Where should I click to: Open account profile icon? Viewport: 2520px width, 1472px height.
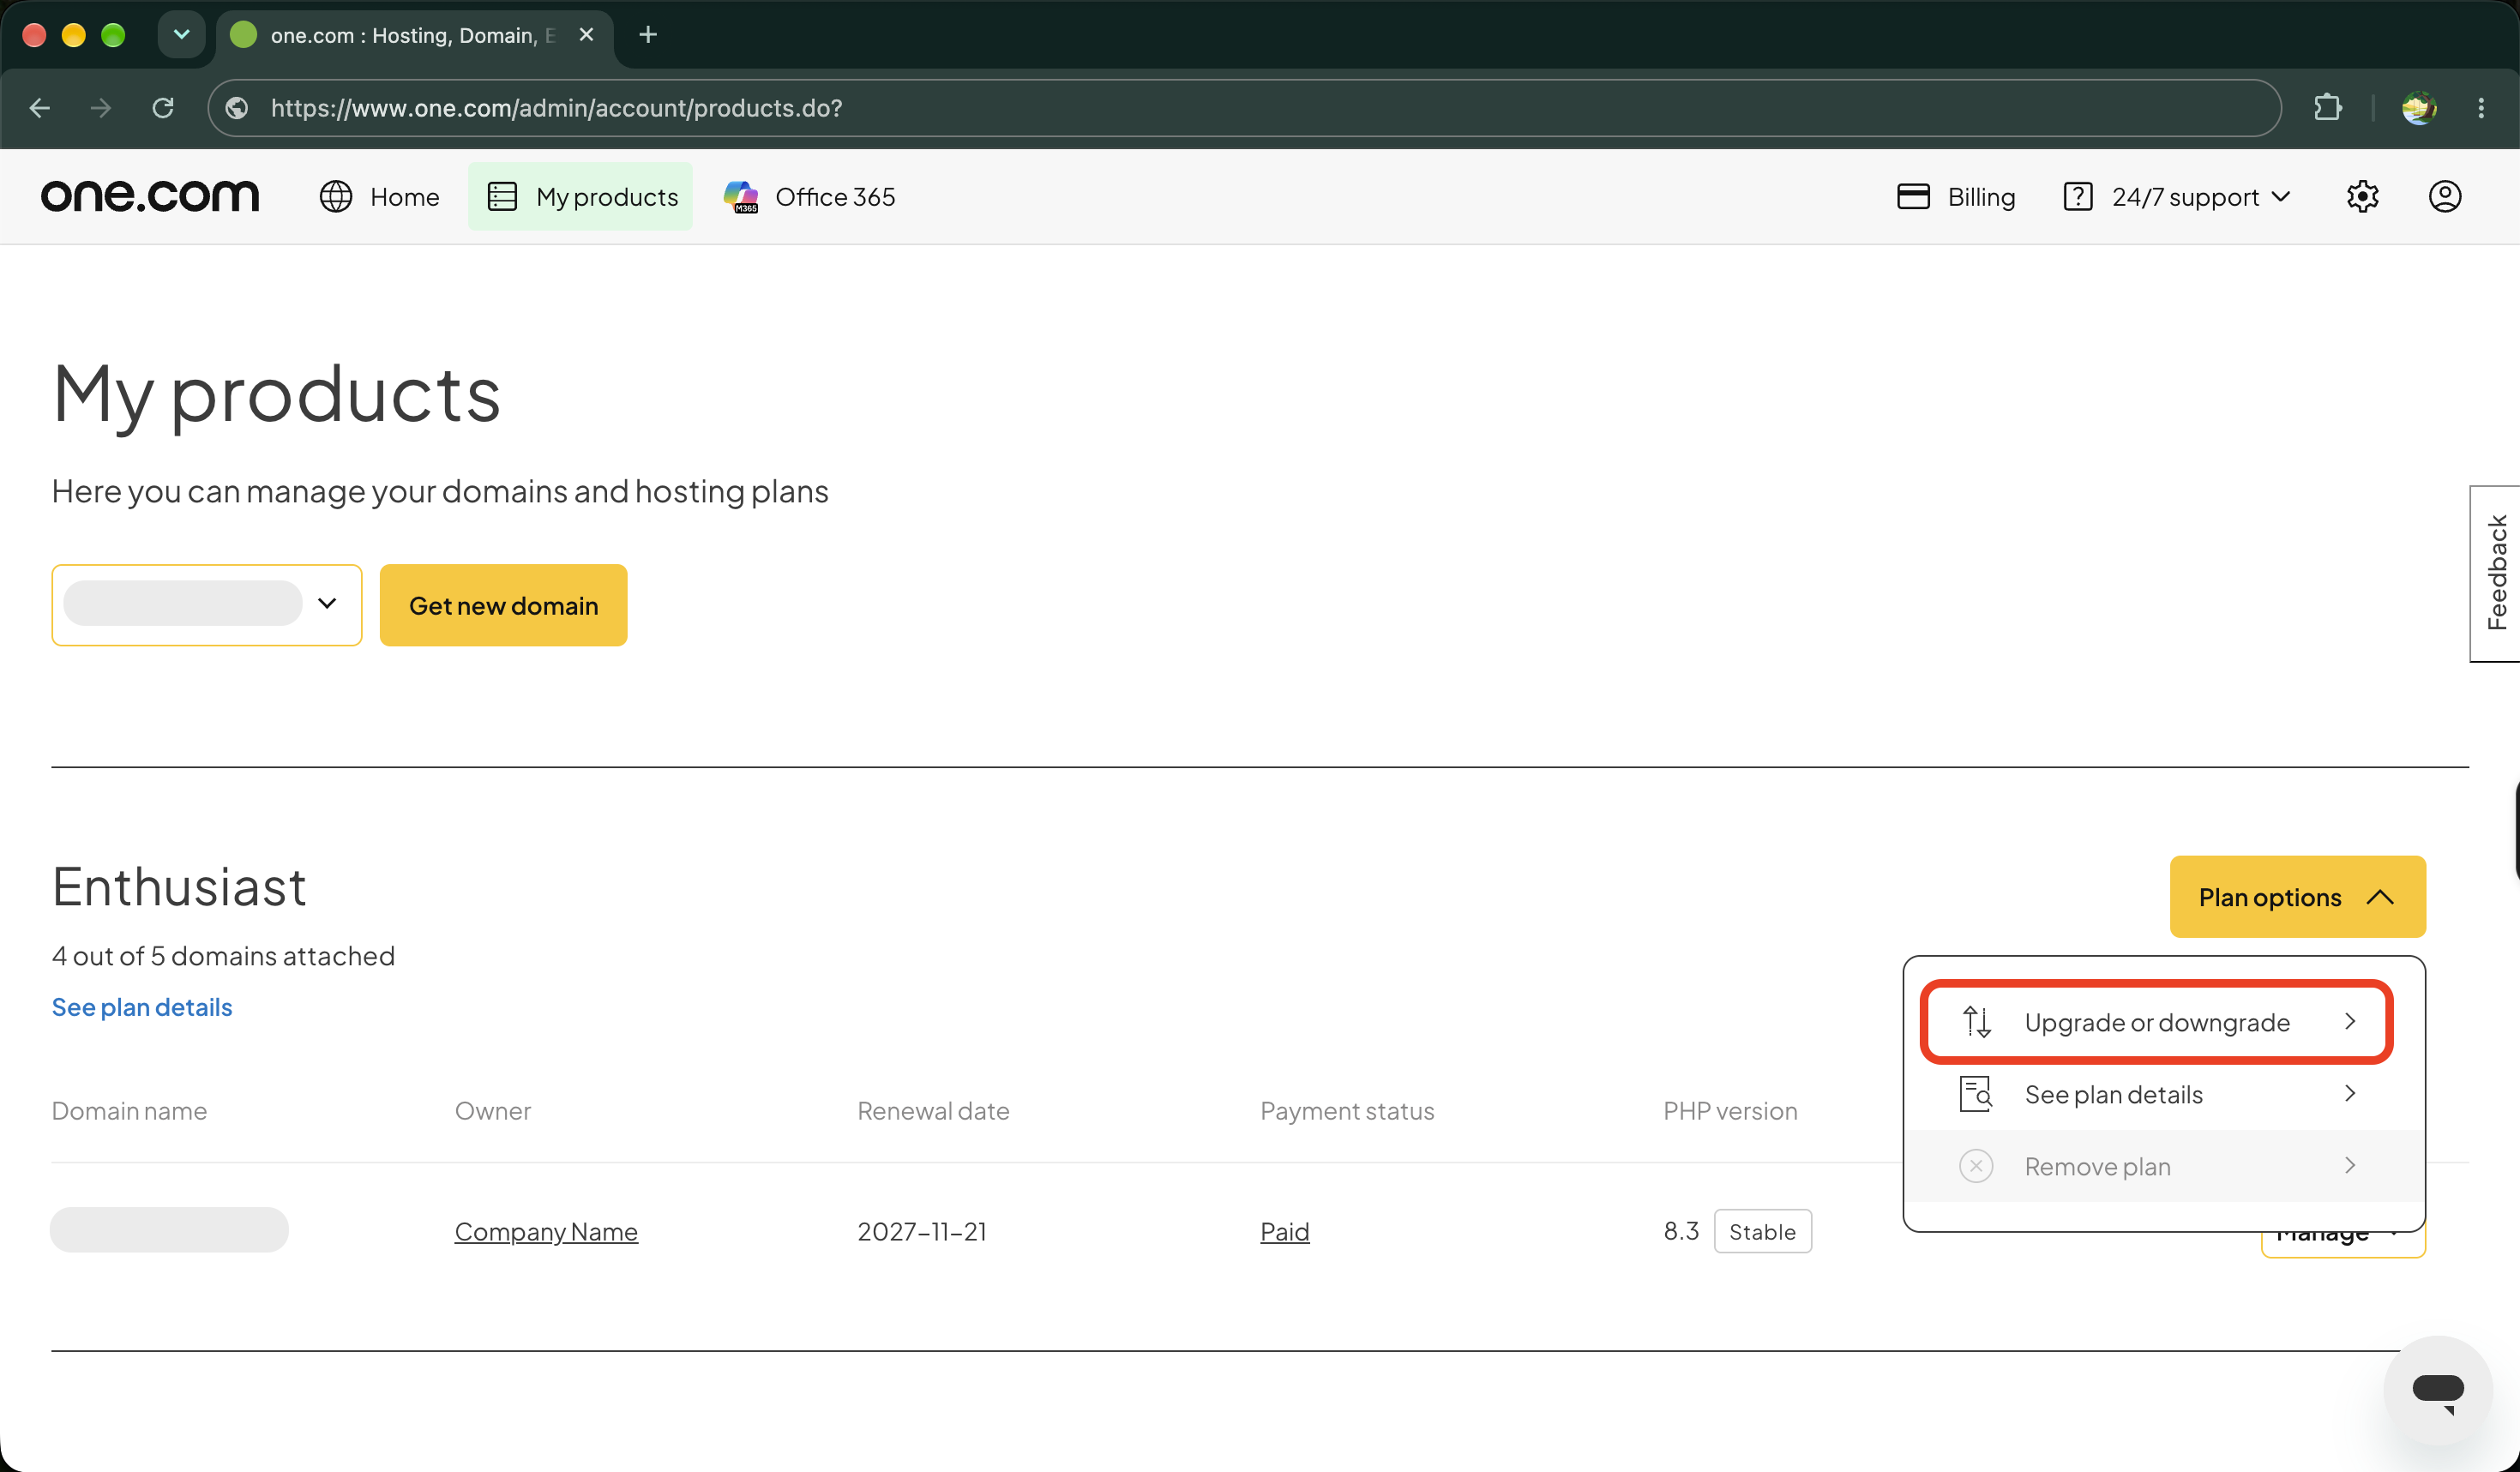(2444, 197)
